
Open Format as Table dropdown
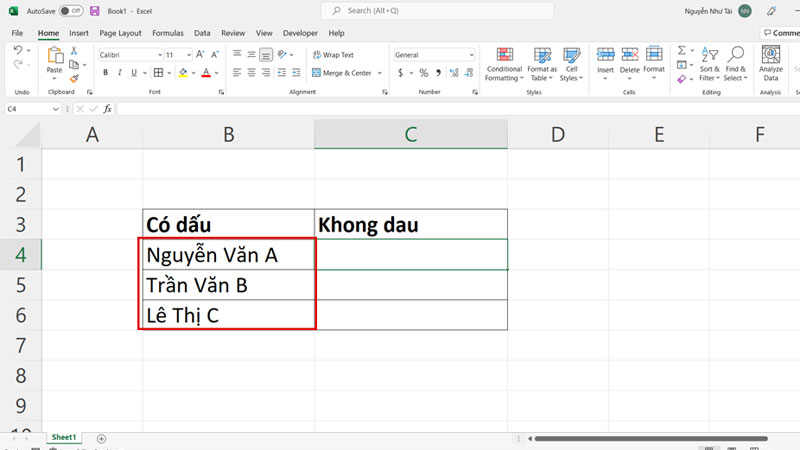click(x=542, y=64)
